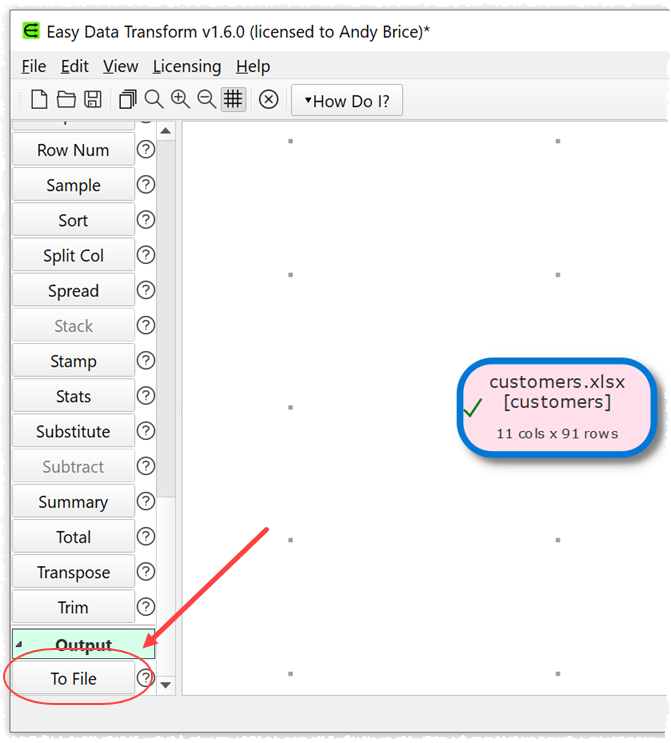Screen dimensions: 671x743
Task: Click the Sample transform button
Action: (x=73, y=185)
